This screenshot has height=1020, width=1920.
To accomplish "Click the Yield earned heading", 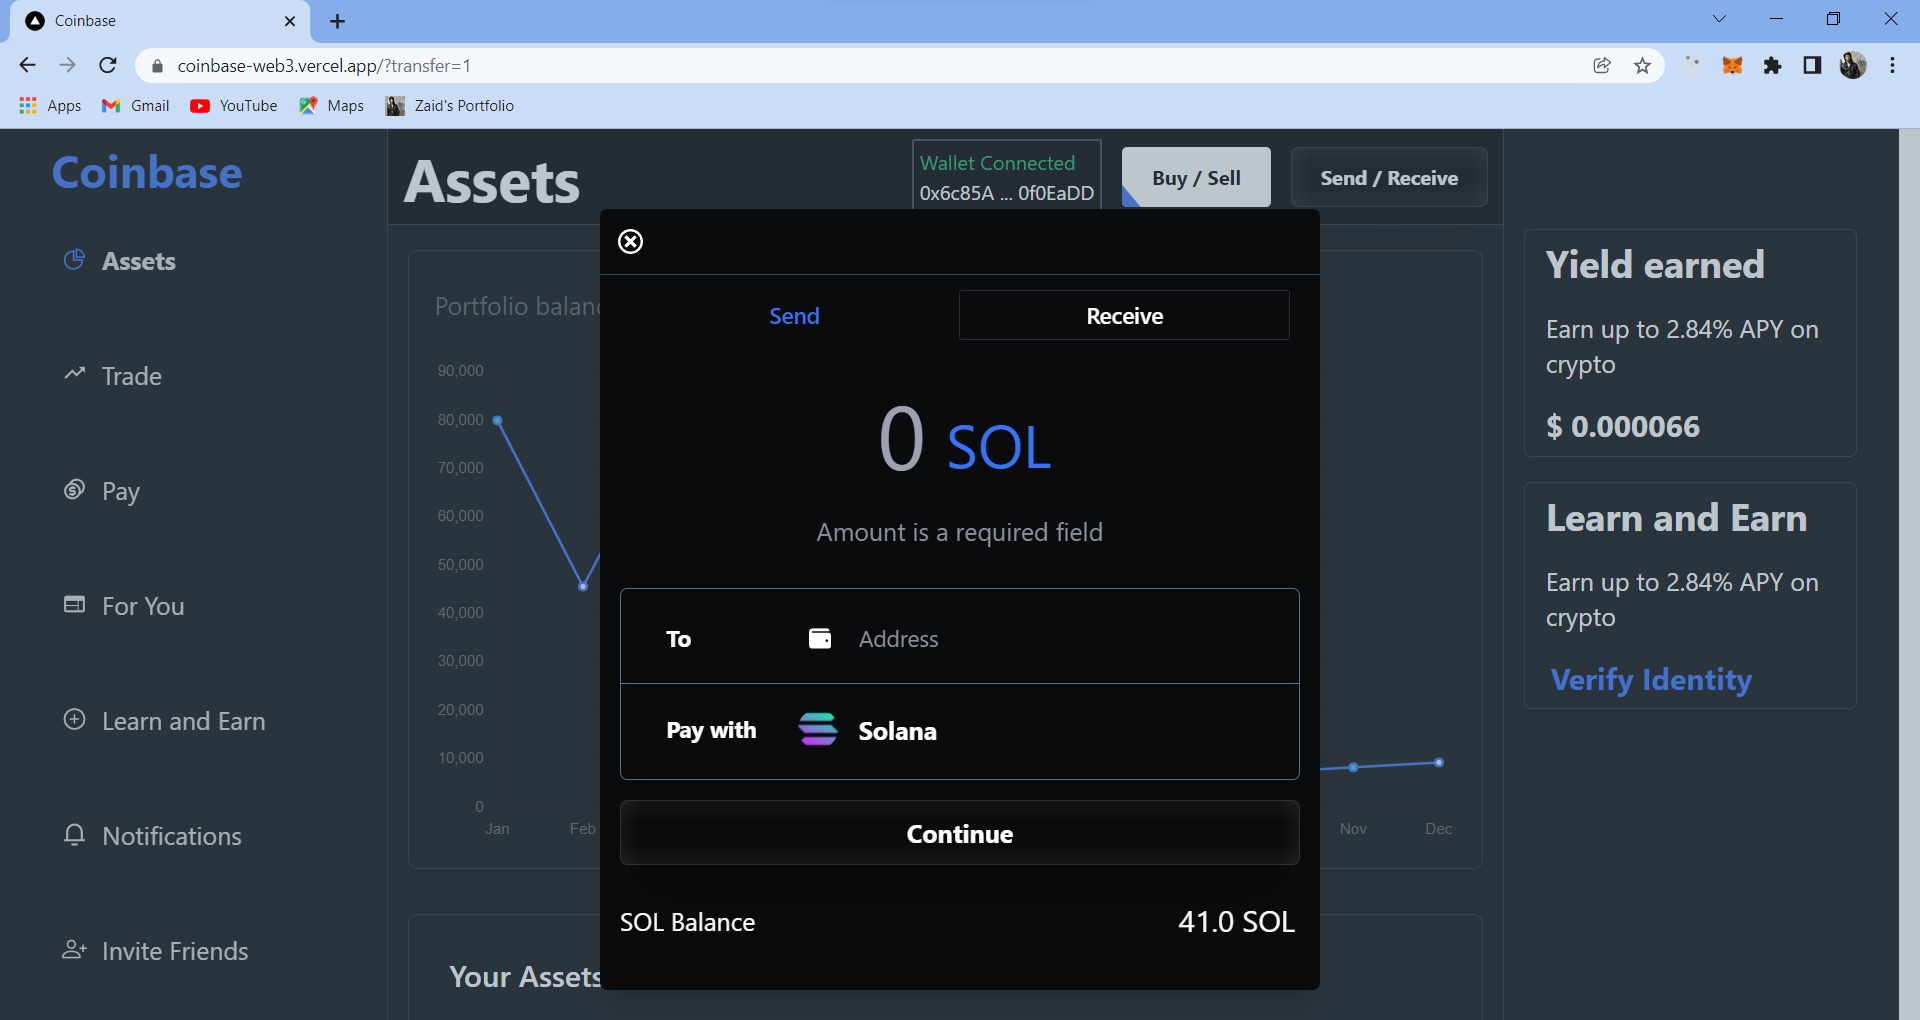I will point(1655,265).
